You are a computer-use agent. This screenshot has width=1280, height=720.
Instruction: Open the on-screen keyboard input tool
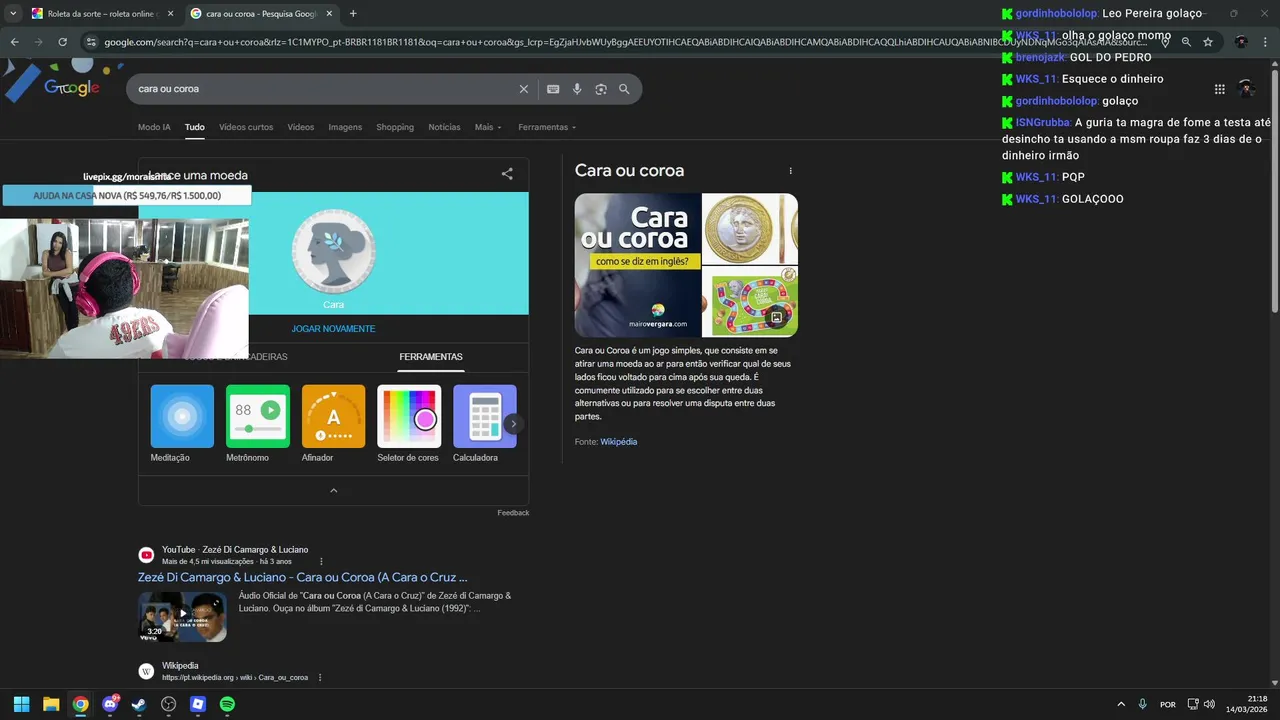(553, 89)
